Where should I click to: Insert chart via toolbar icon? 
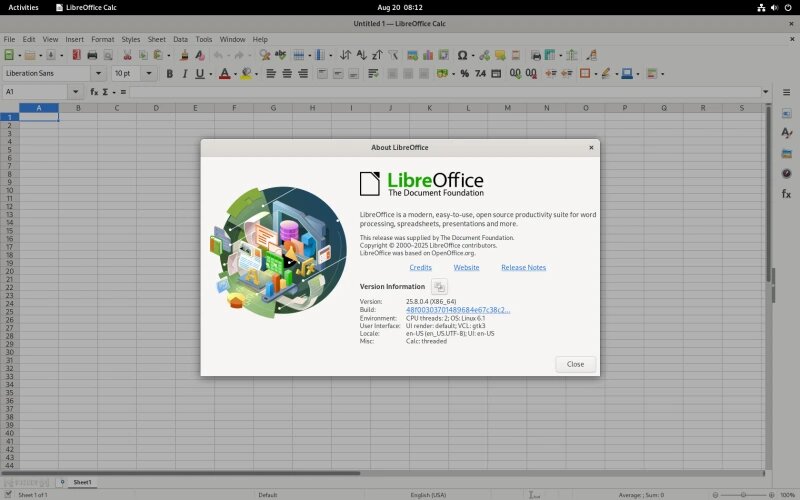[428, 55]
